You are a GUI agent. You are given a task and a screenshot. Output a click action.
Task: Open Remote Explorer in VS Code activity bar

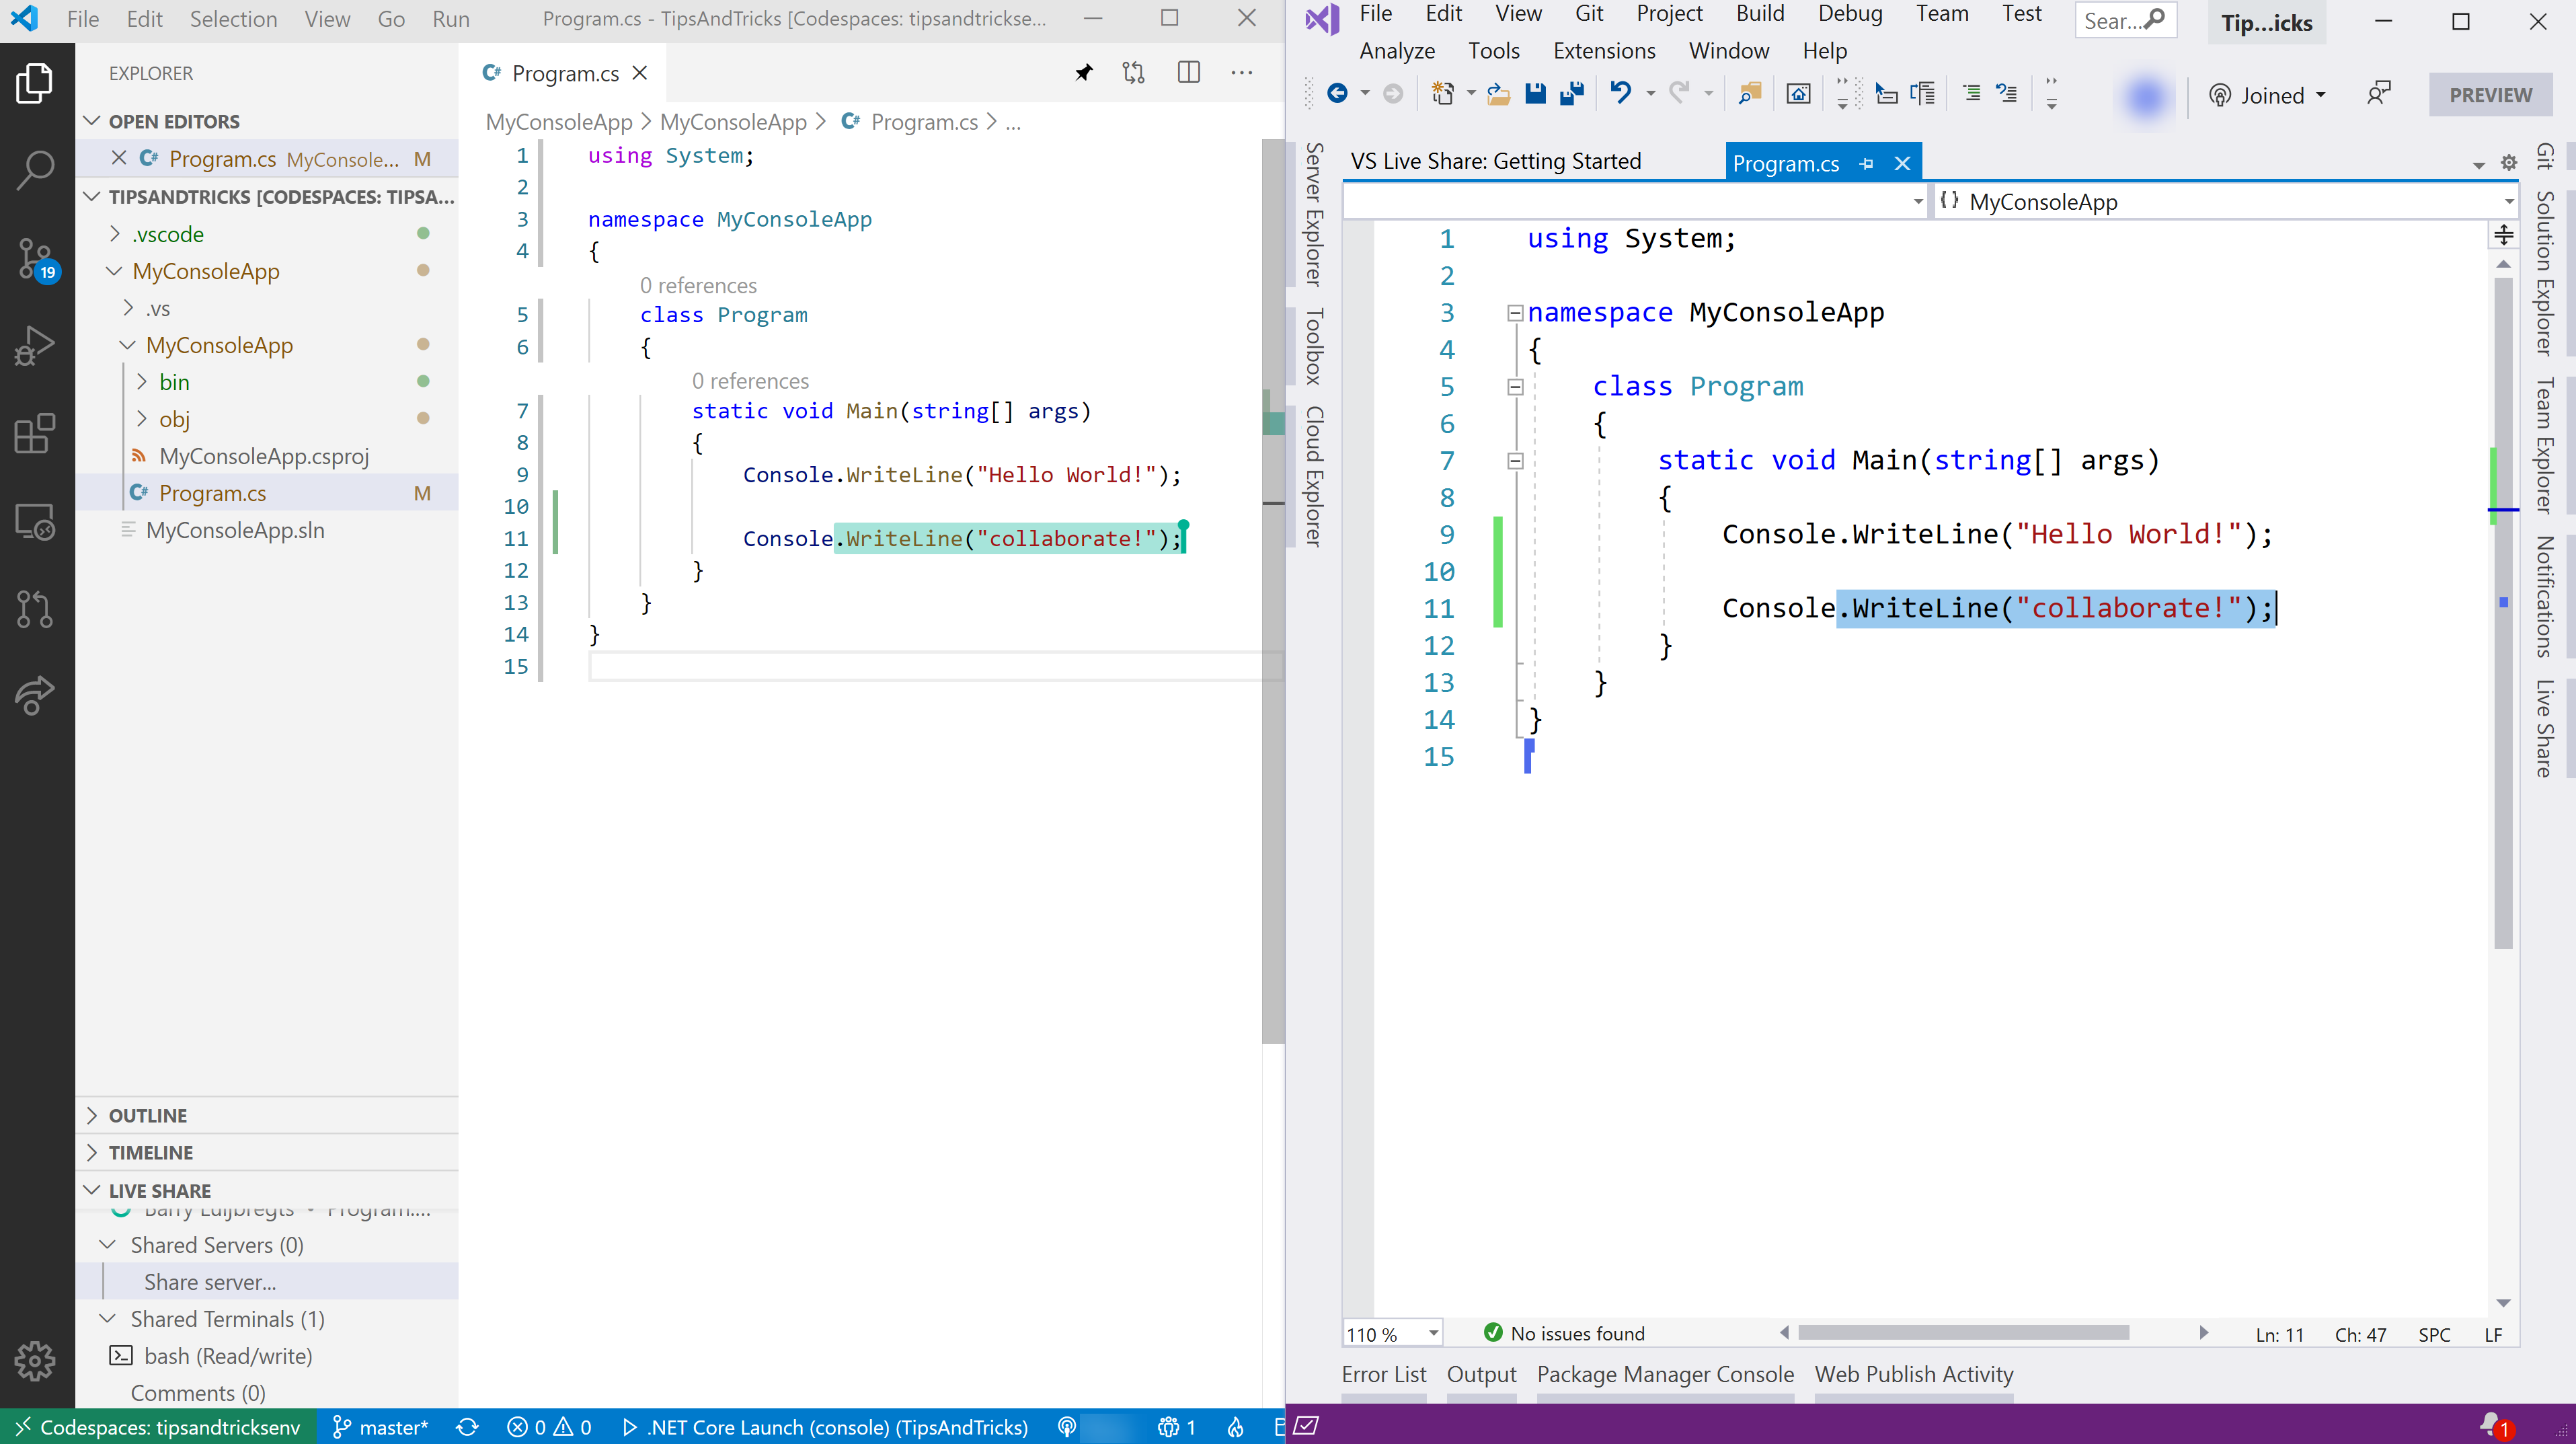pyautogui.click(x=36, y=521)
